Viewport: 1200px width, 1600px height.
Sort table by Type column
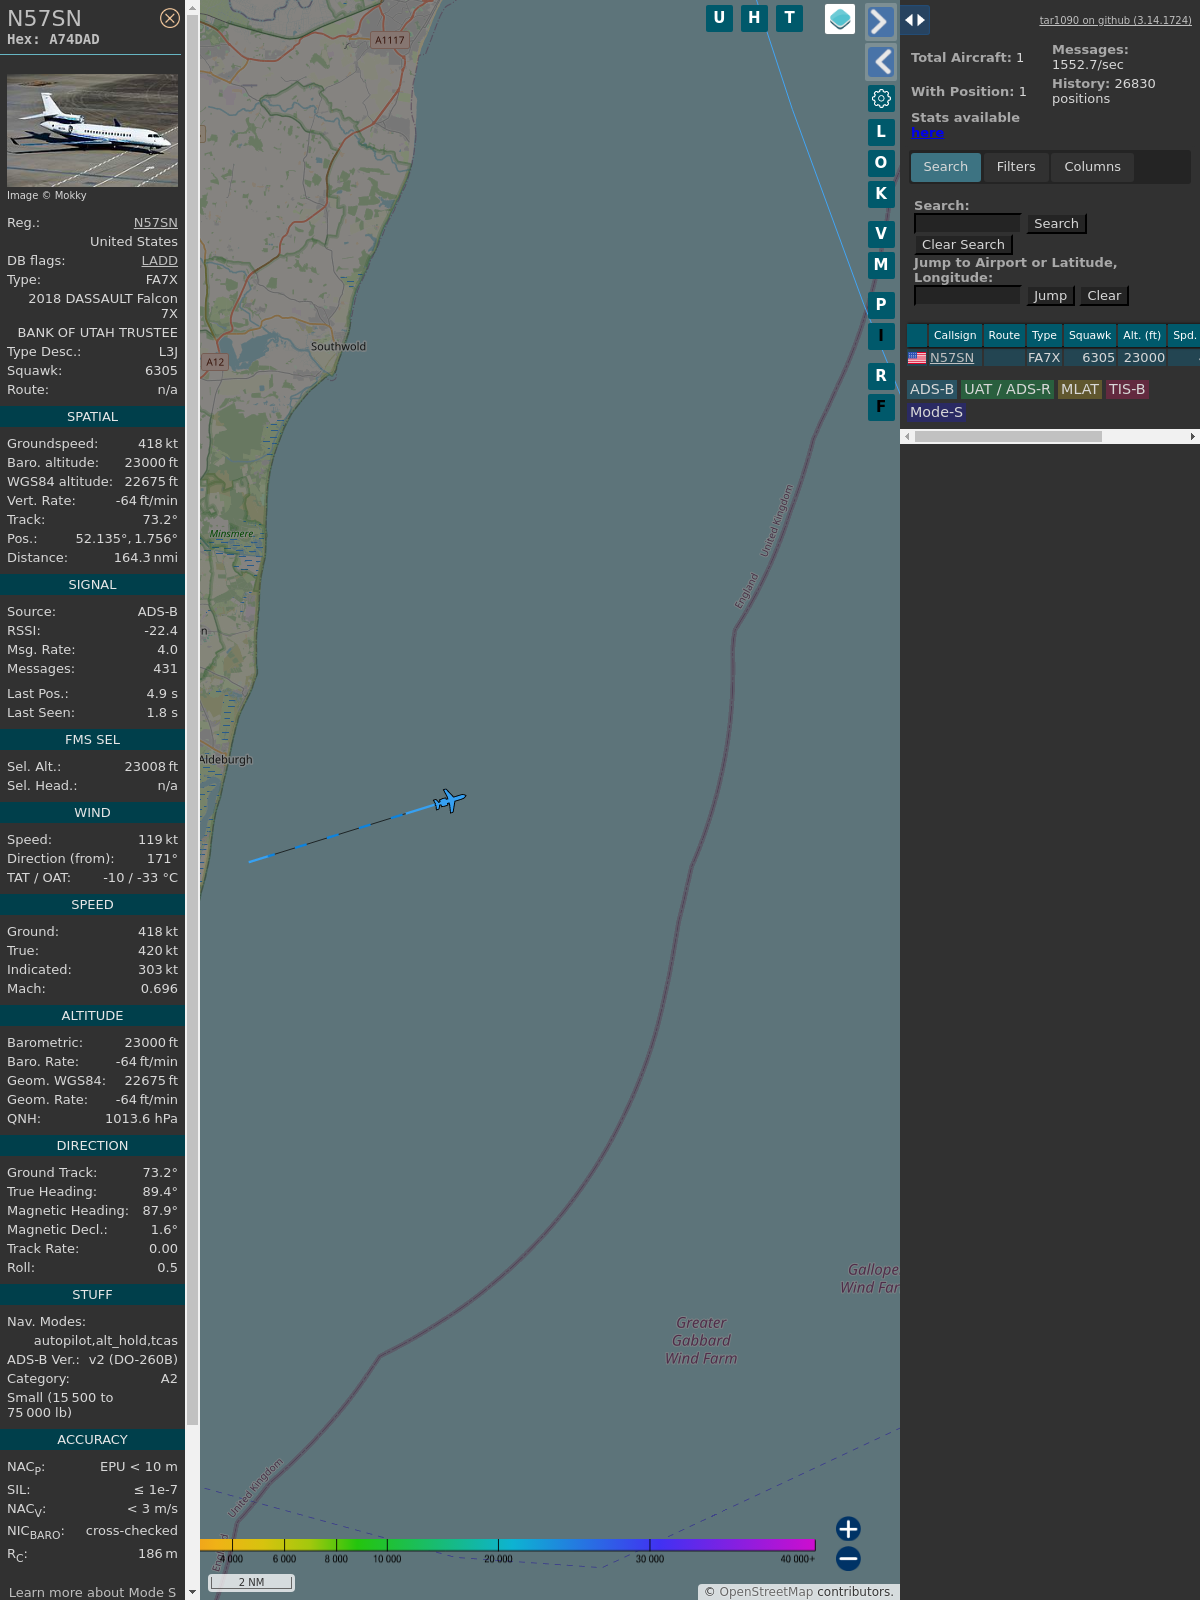pyautogui.click(x=1044, y=336)
